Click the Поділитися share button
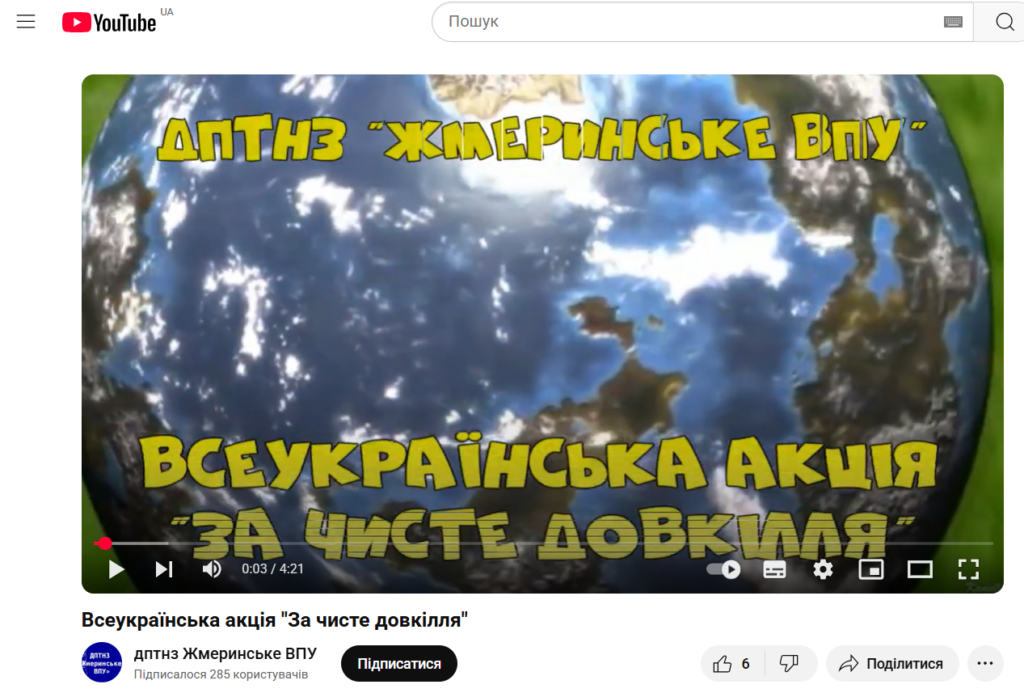Viewport: 1024px width, 693px height. (x=893, y=664)
